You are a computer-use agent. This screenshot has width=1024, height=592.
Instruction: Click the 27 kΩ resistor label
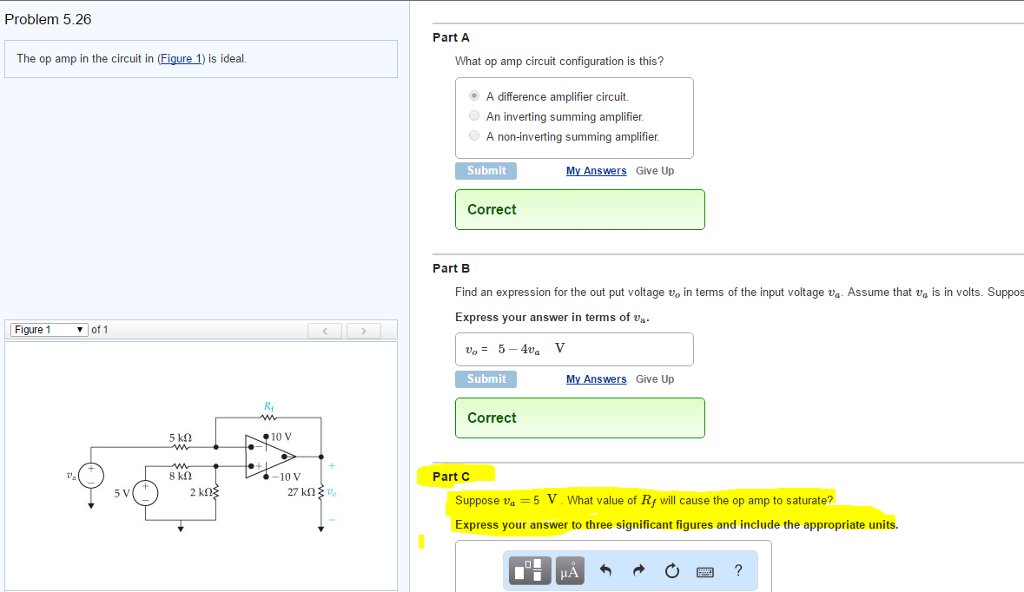(x=301, y=492)
